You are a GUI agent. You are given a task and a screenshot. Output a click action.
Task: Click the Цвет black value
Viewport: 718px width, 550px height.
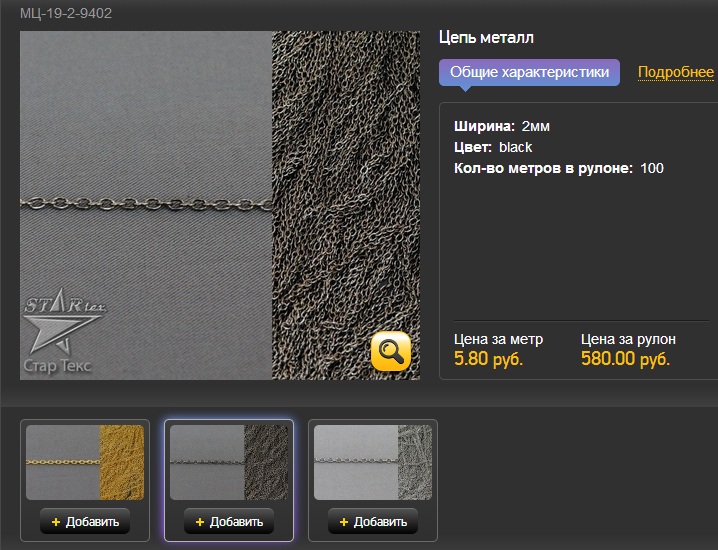516,147
